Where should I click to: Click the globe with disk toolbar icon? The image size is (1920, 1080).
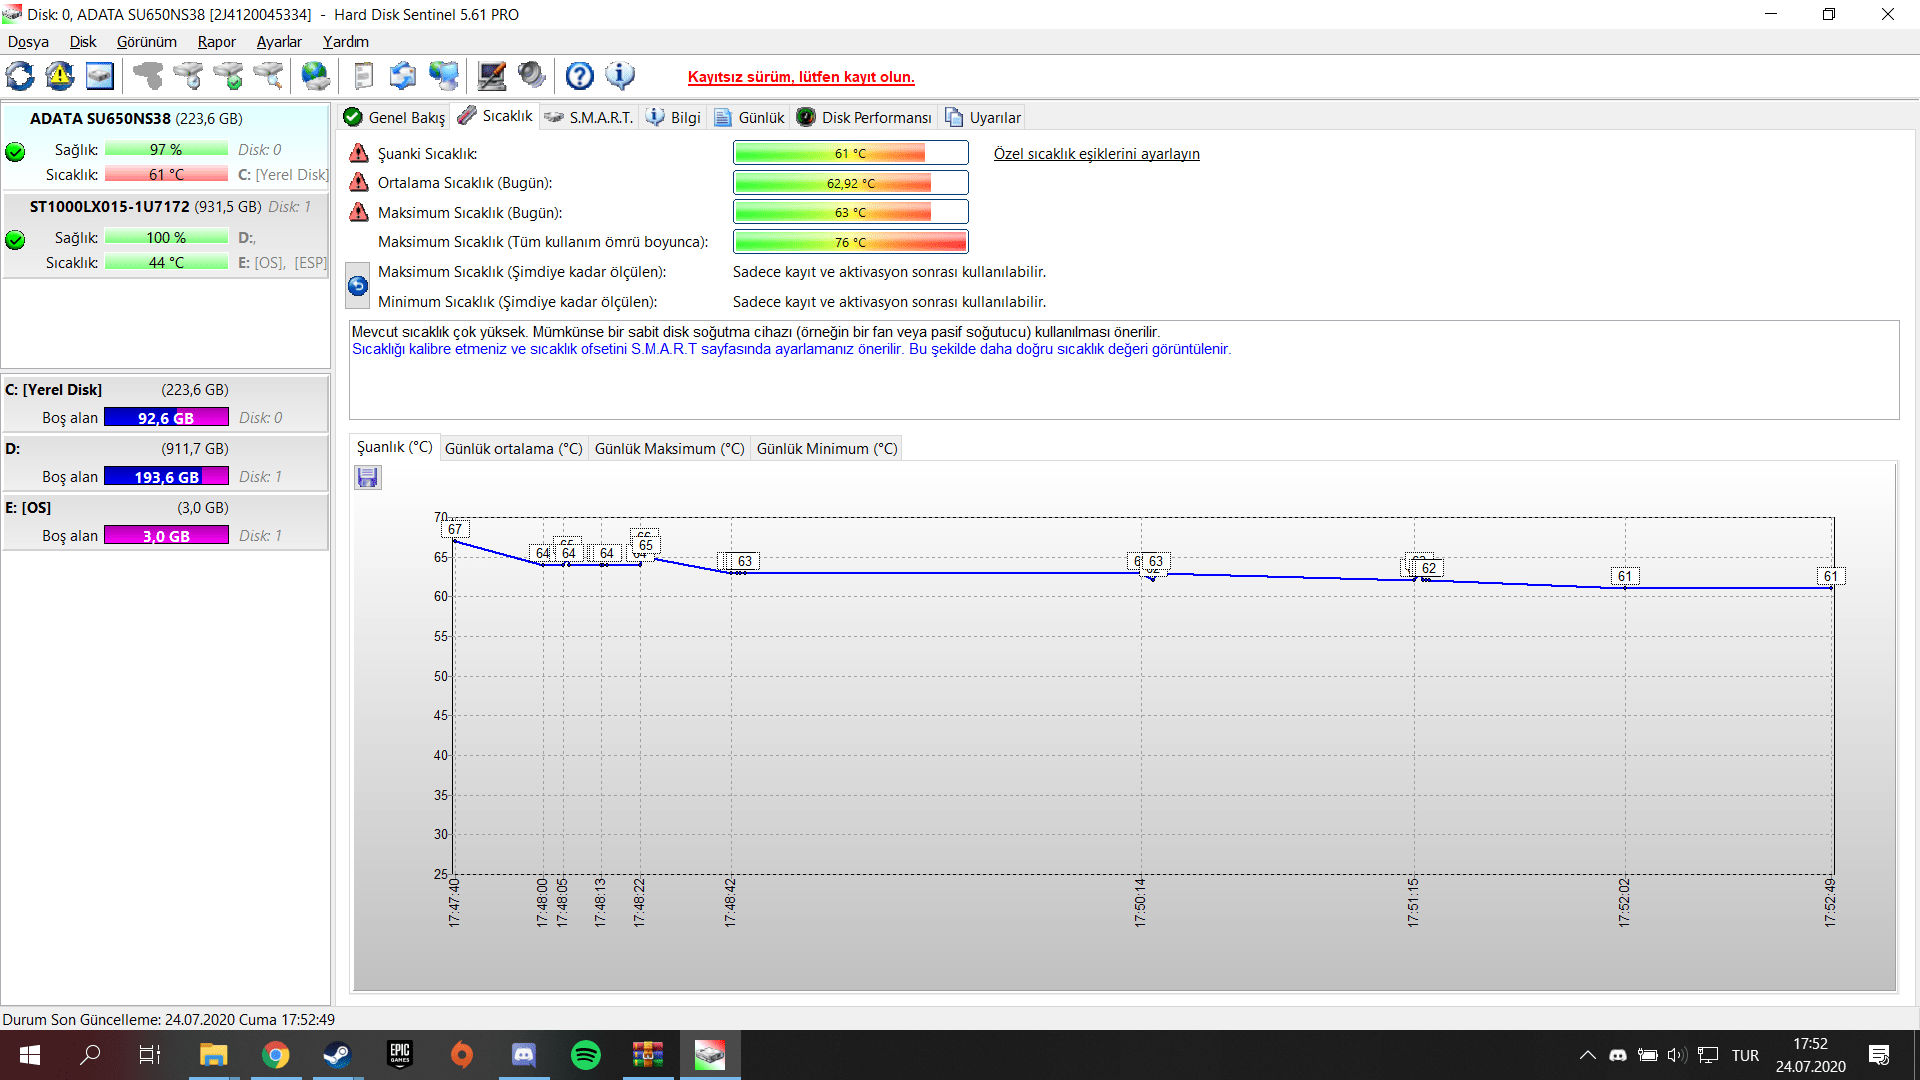pyautogui.click(x=315, y=76)
